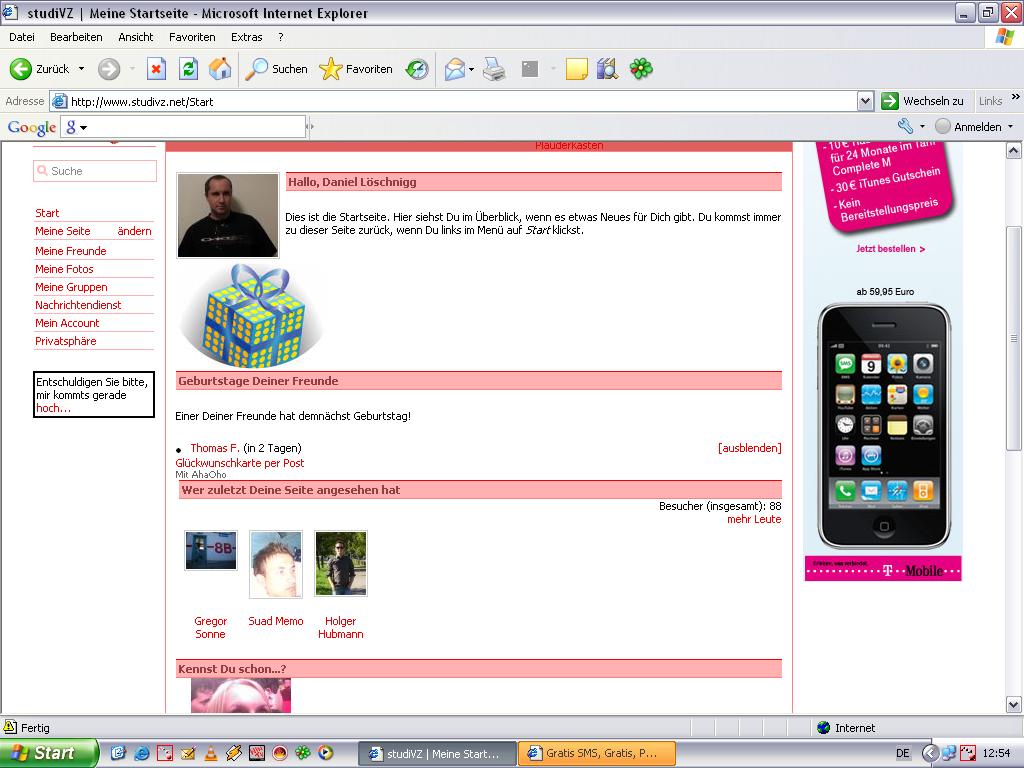This screenshot has width=1024, height=768.
Task: Click the mail envelope toolbar icon
Action: tap(455, 69)
